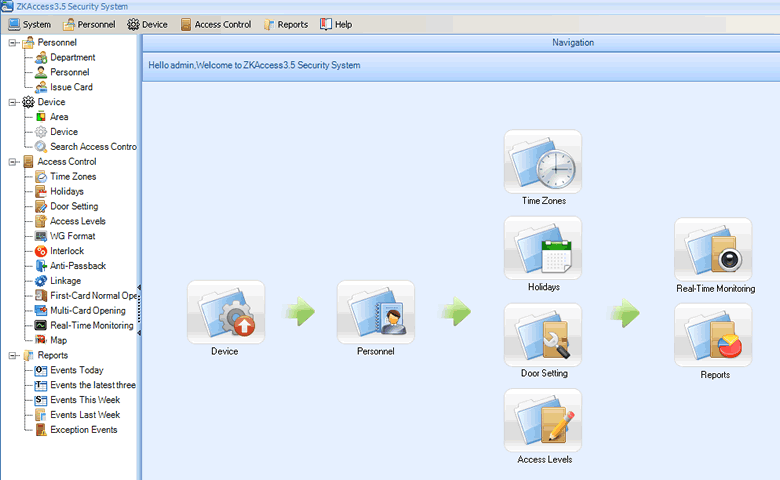This screenshot has width=780, height=480.
Task: Open the System menu
Action: [30, 24]
